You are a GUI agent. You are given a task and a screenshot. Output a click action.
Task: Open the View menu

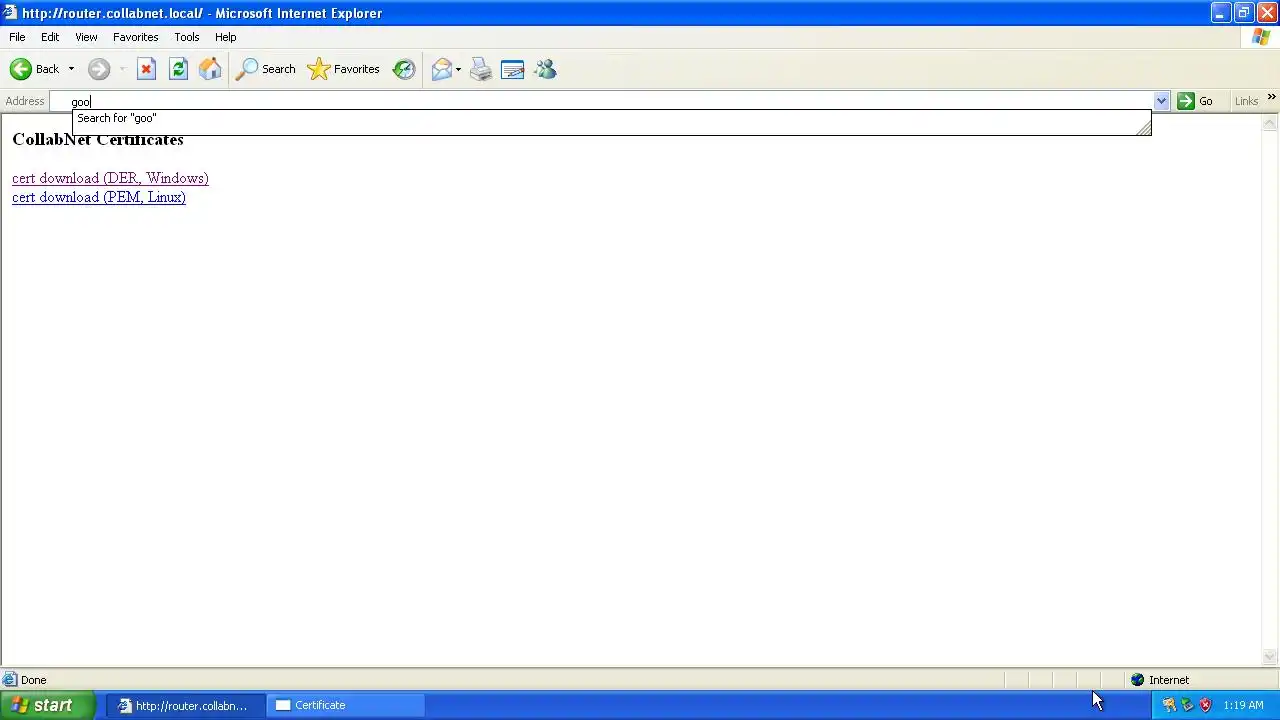(86, 37)
